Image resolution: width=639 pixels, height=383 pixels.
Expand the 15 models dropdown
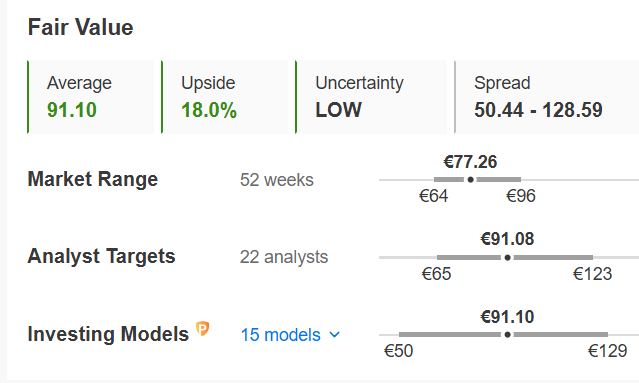coord(290,335)
